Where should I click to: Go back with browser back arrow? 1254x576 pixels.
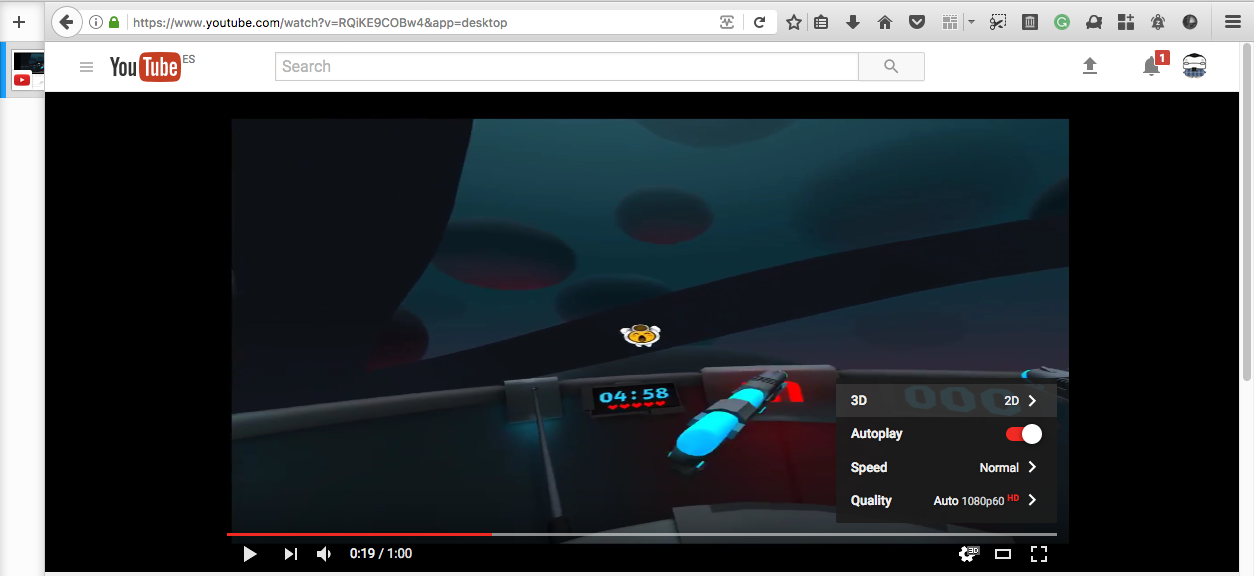coord(66,22)
